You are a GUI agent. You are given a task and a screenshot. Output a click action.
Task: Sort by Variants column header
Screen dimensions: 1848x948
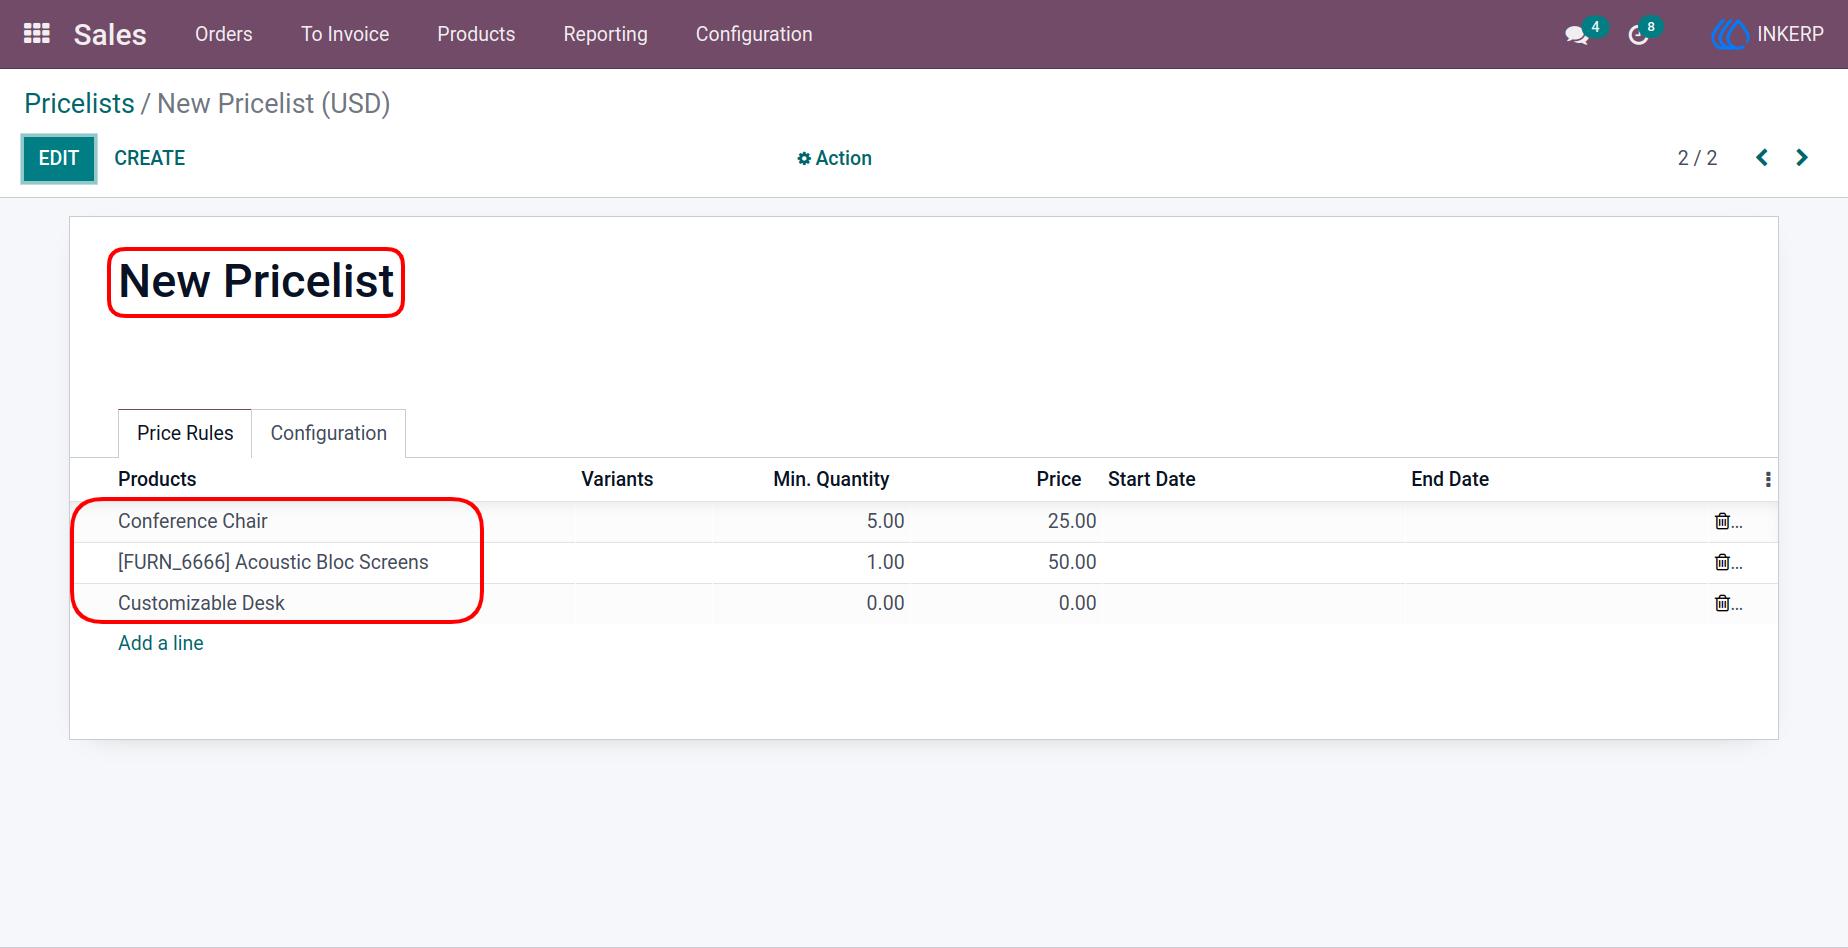tap(617, 479)
